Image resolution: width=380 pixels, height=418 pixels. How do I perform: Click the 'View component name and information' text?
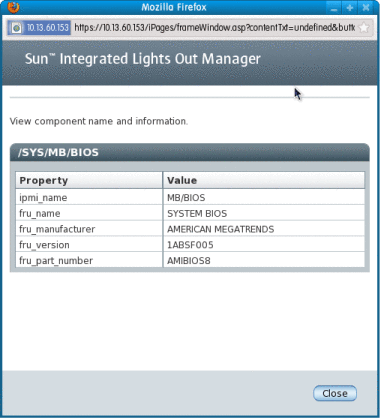(99, 121)
